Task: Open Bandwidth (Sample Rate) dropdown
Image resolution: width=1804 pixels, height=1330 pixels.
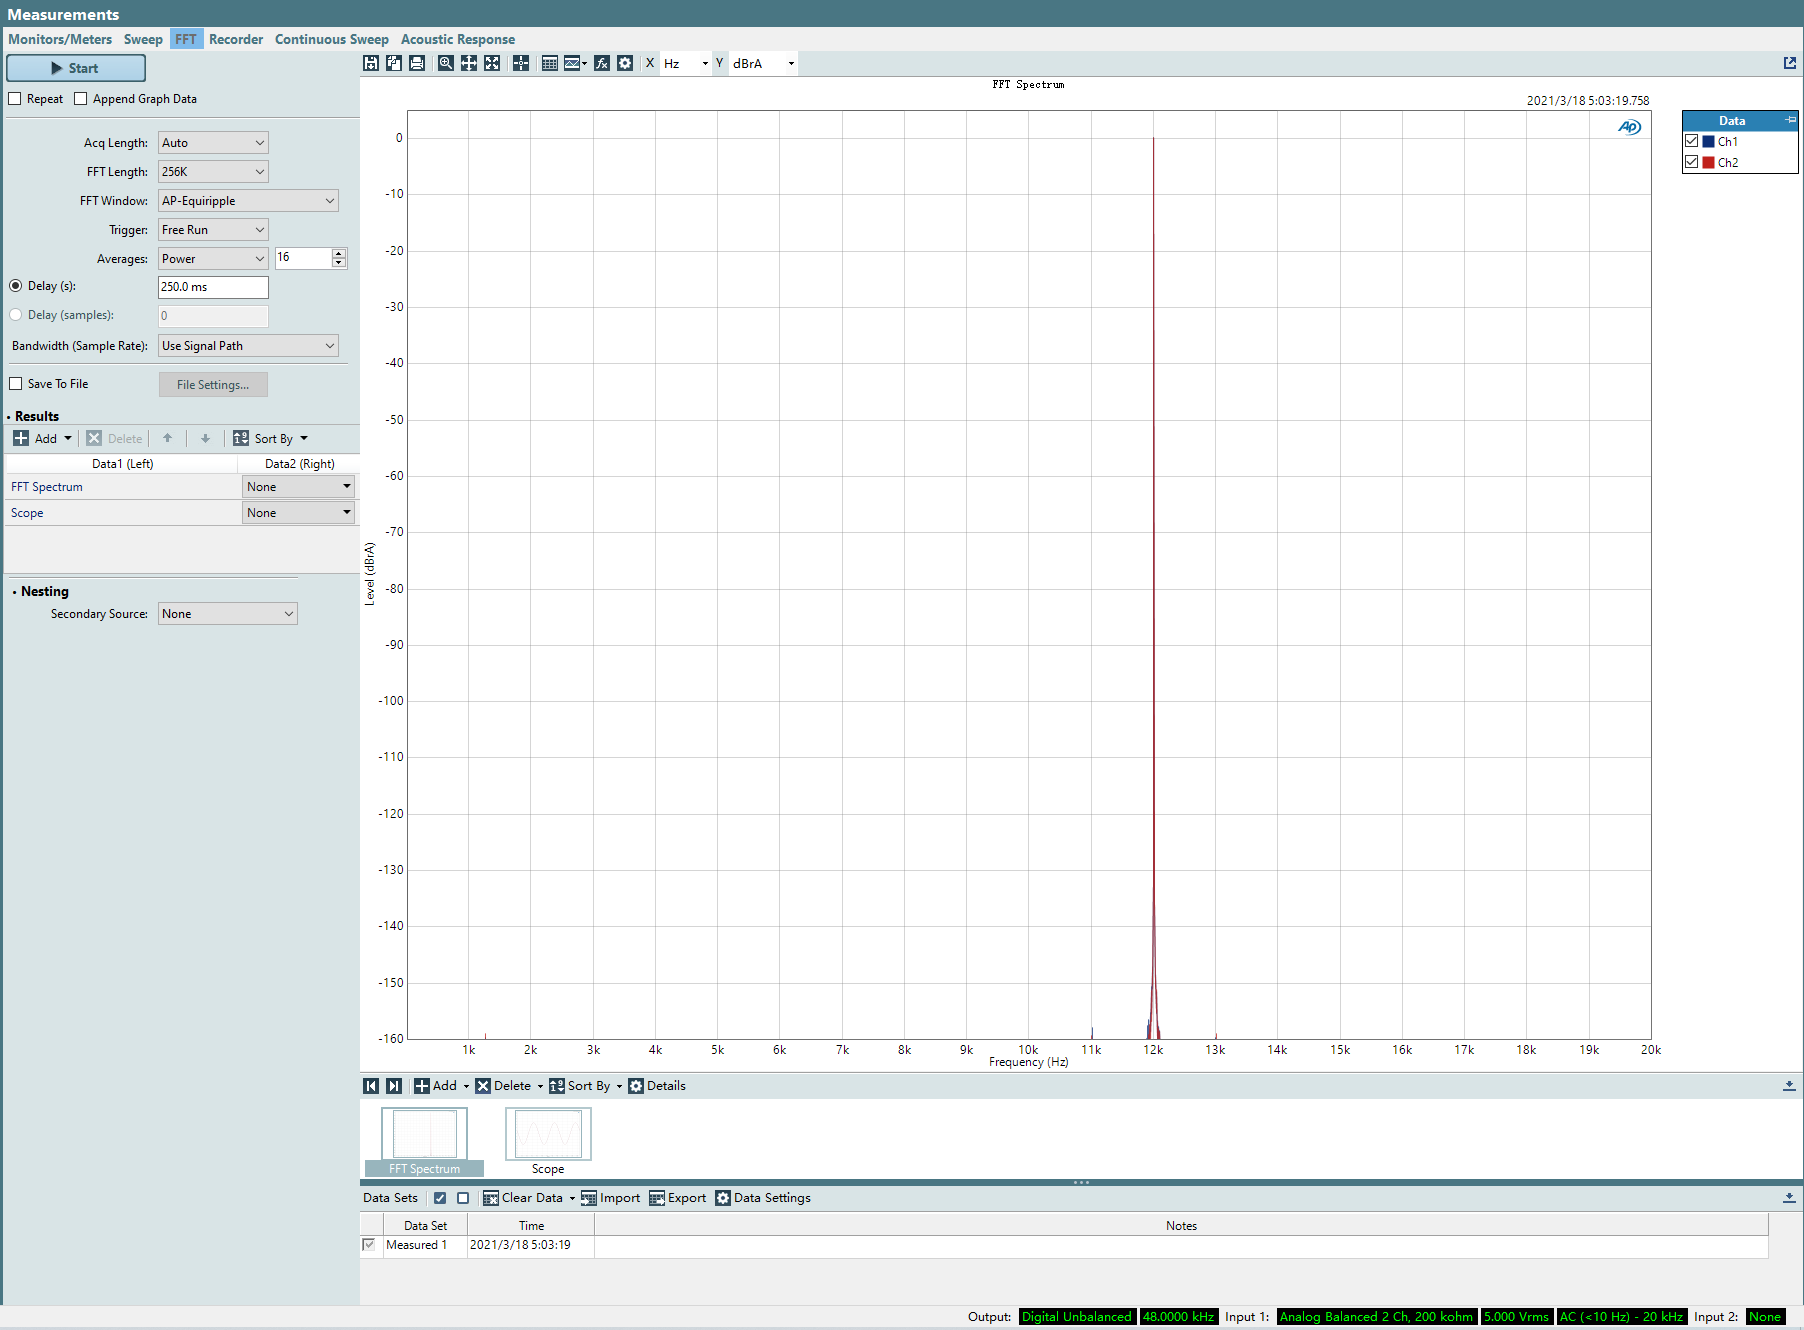Action: pos(248,346)
